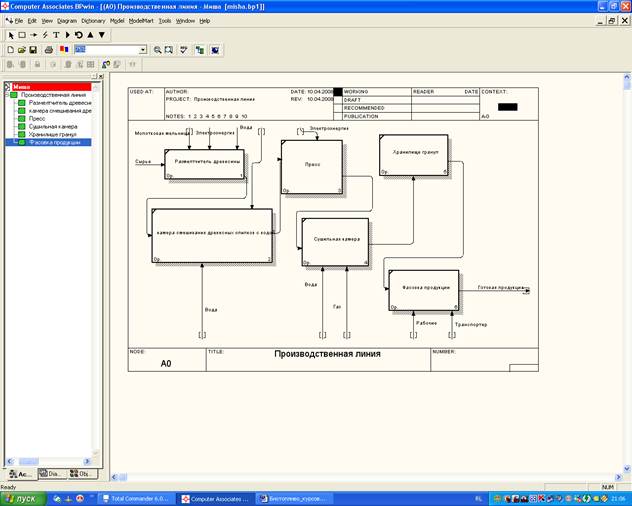632x506 pixels.
Task: Switch to Total Commander taskbar button
Action: [x=136, y=499]
